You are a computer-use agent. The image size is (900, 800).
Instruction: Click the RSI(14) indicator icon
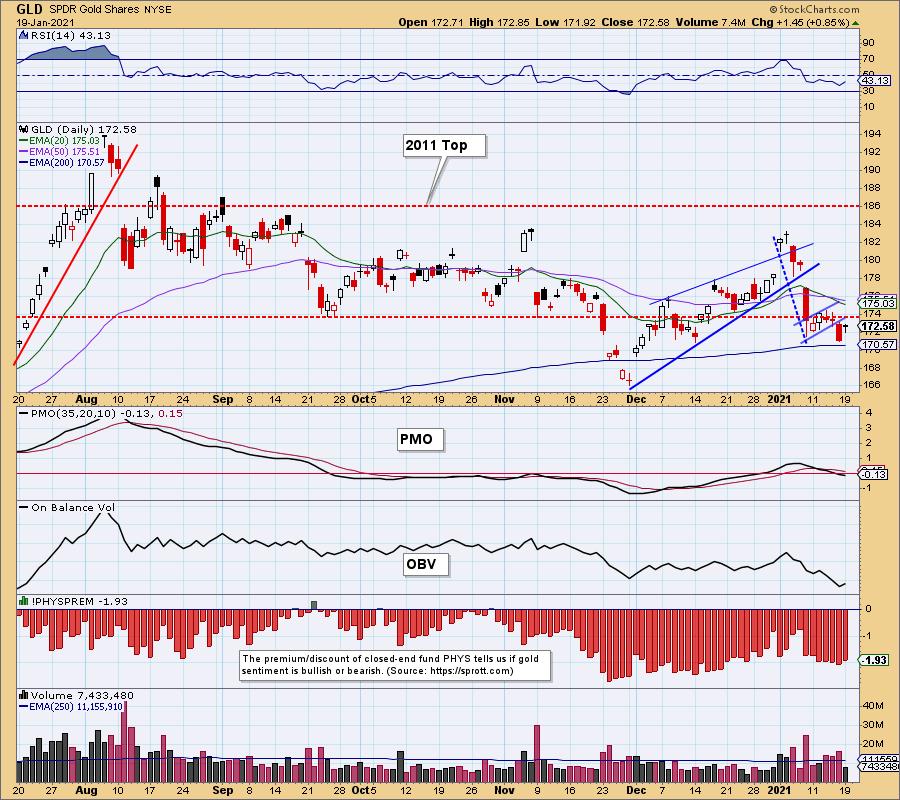coord(23,35)
